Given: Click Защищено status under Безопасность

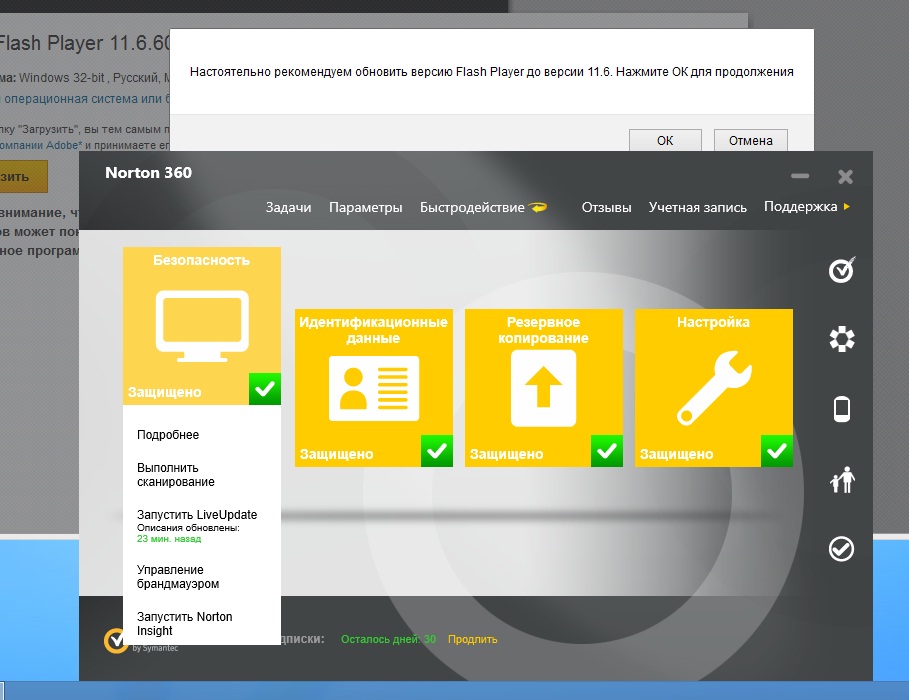Looking at the screenshot, I should 165,392.
